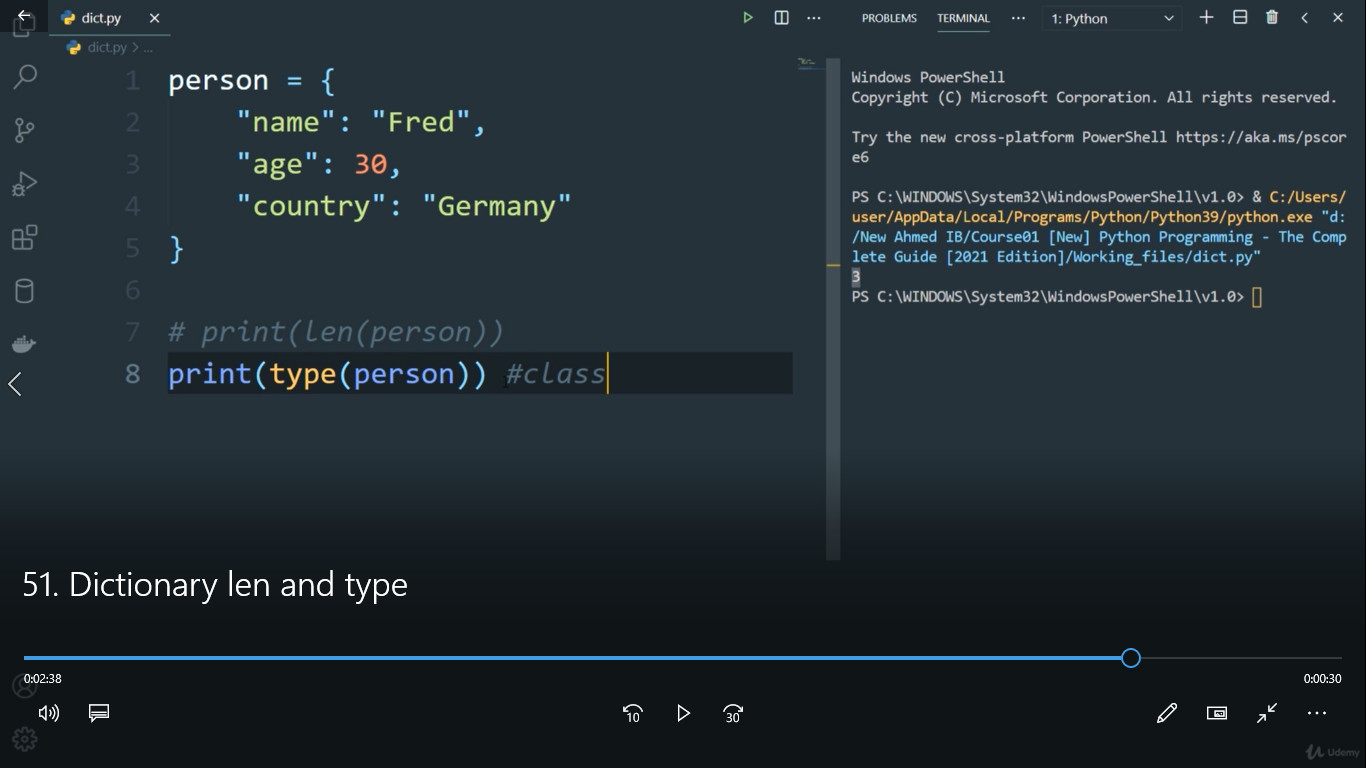This screenshot has height=768, width=1366.
Task: Split the terminal pane
Action: coord(1240,17)
